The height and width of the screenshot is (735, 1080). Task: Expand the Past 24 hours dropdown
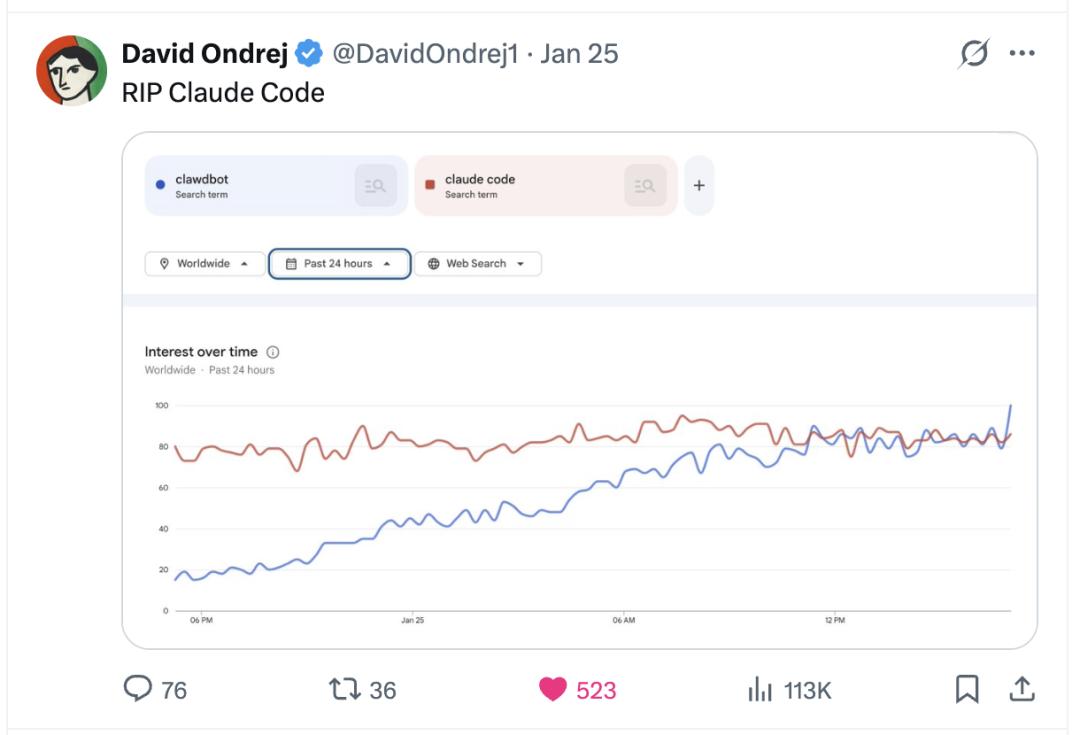[x=339, y=264]
